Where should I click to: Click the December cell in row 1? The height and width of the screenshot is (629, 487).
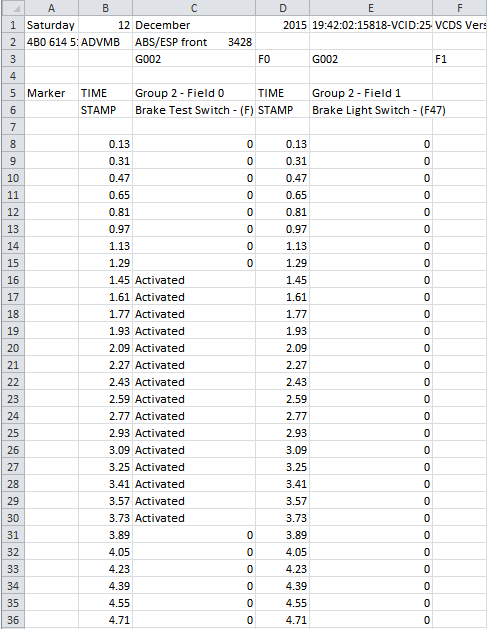coord(194,25)
